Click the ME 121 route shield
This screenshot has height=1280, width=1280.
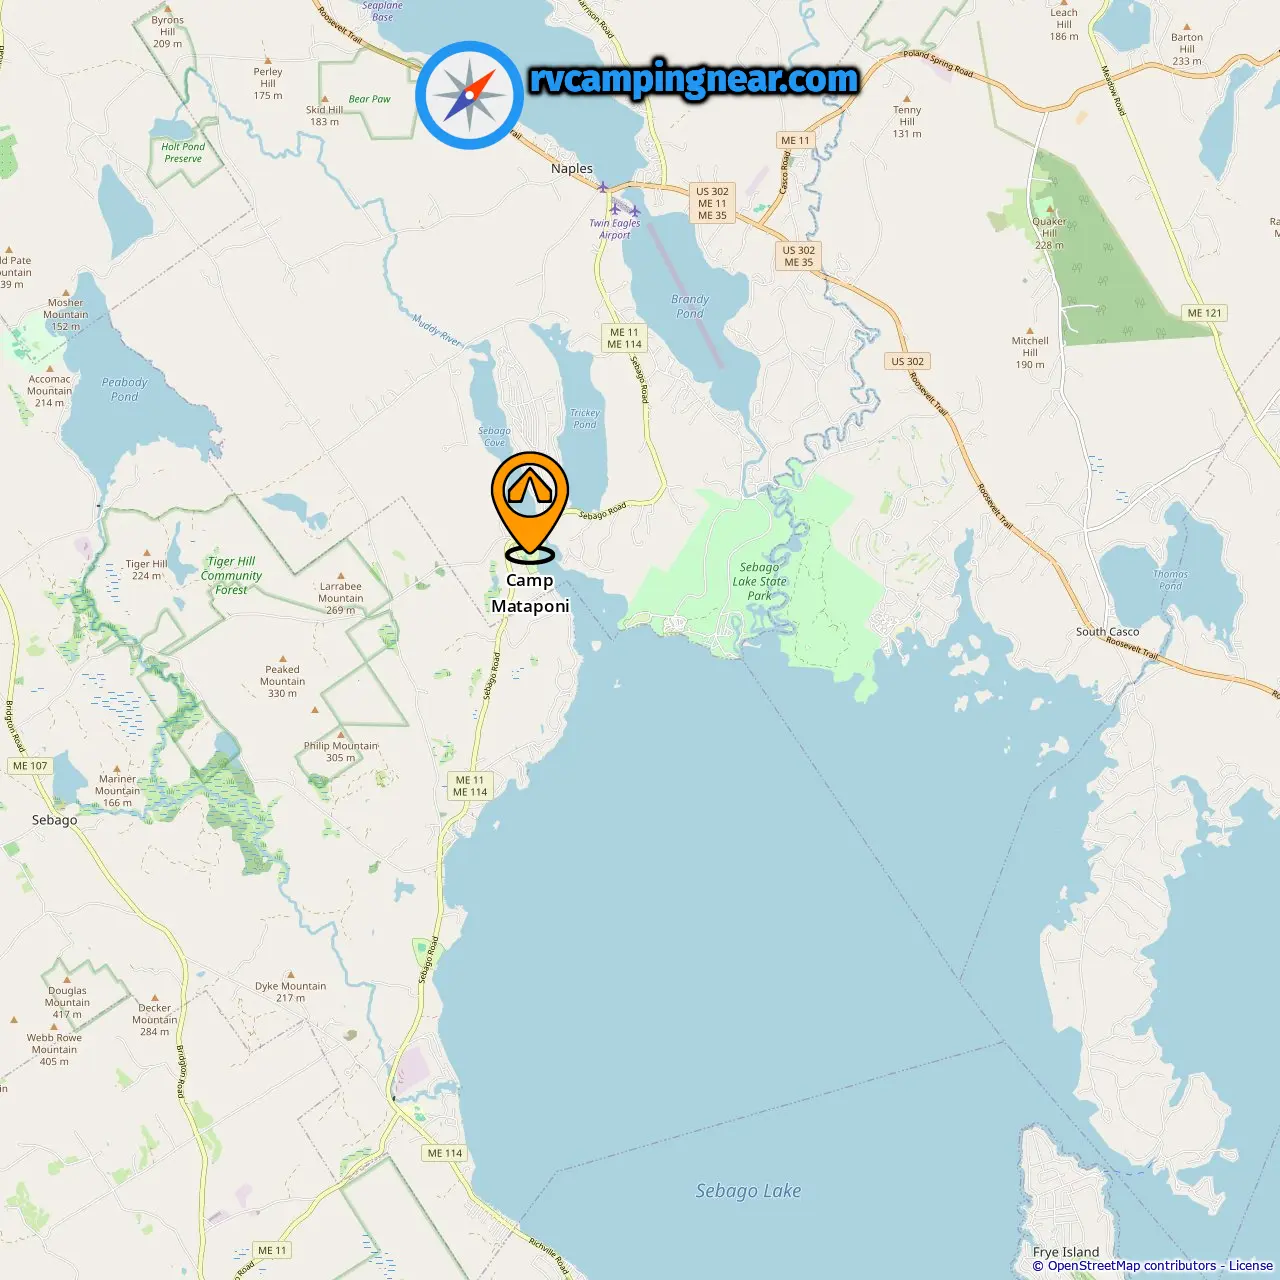[x=1204, y=313]
